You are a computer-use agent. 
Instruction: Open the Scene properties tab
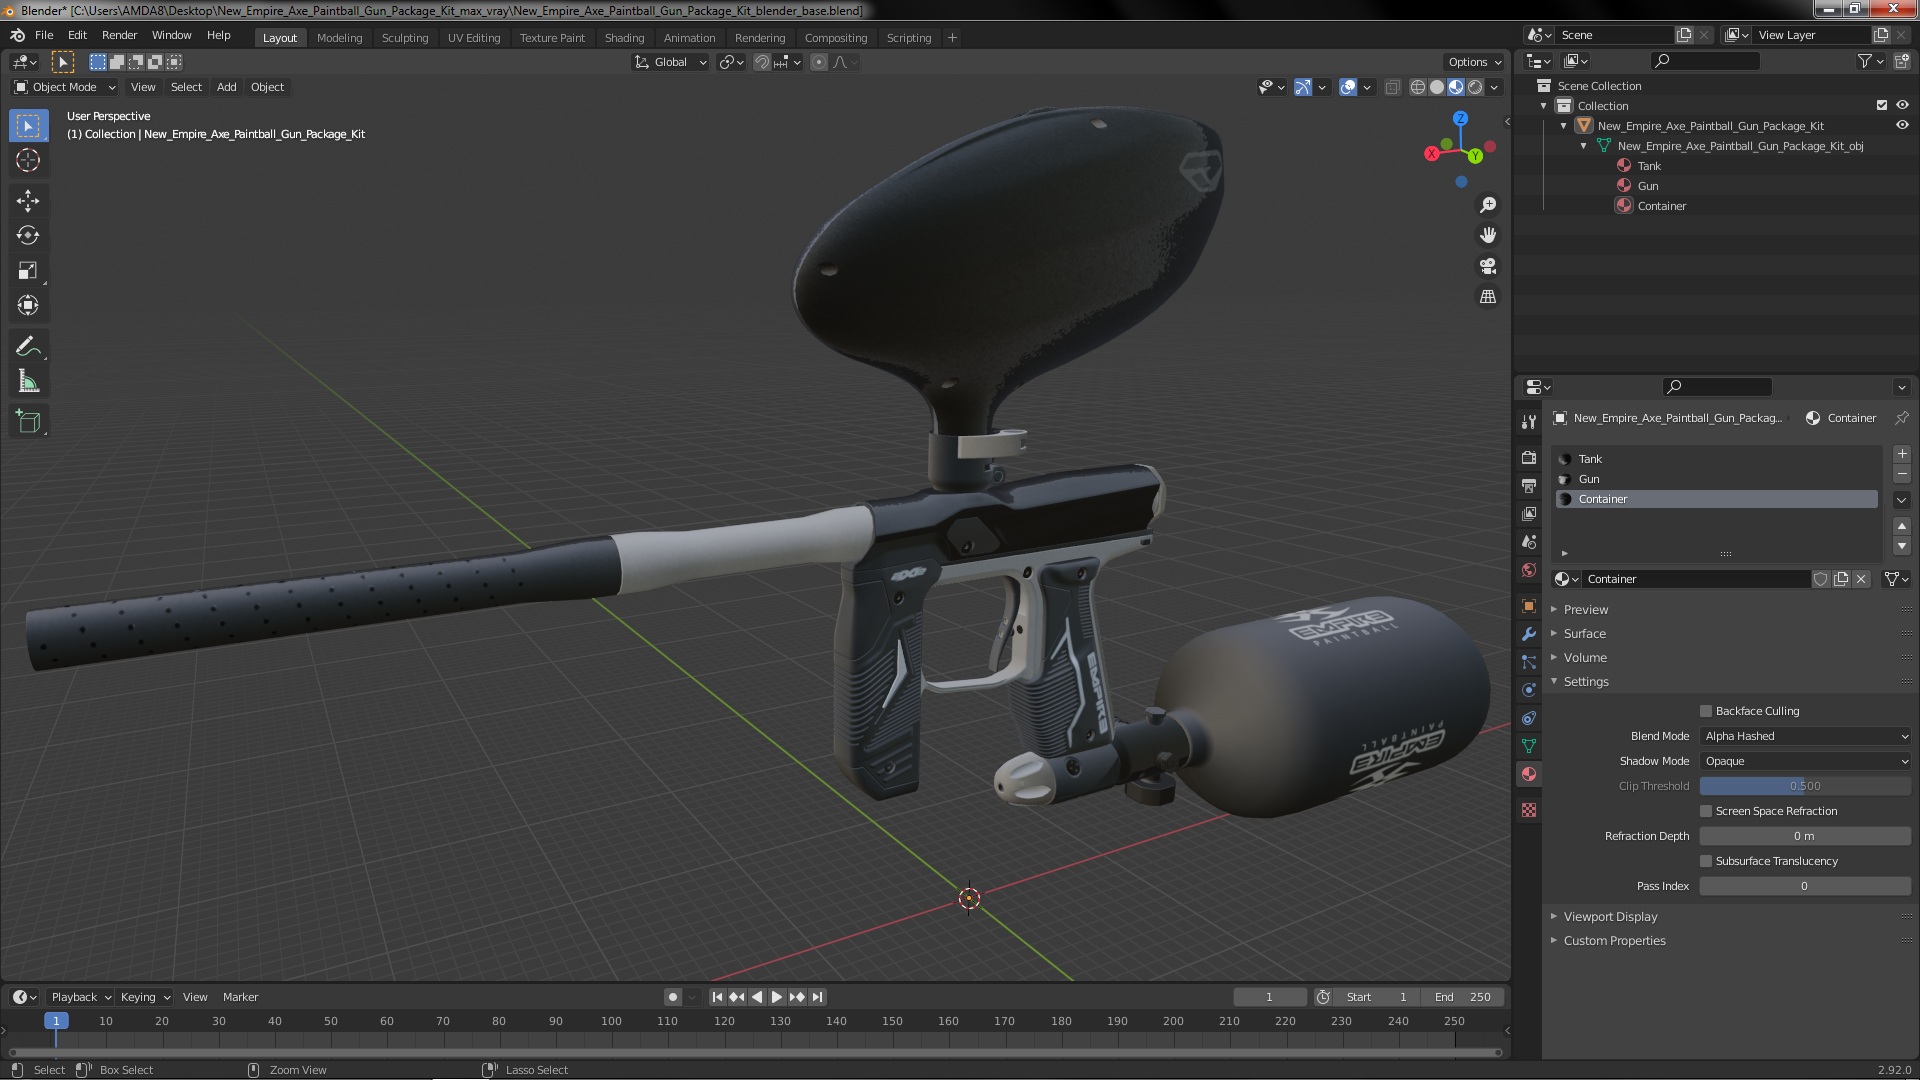1529,541
